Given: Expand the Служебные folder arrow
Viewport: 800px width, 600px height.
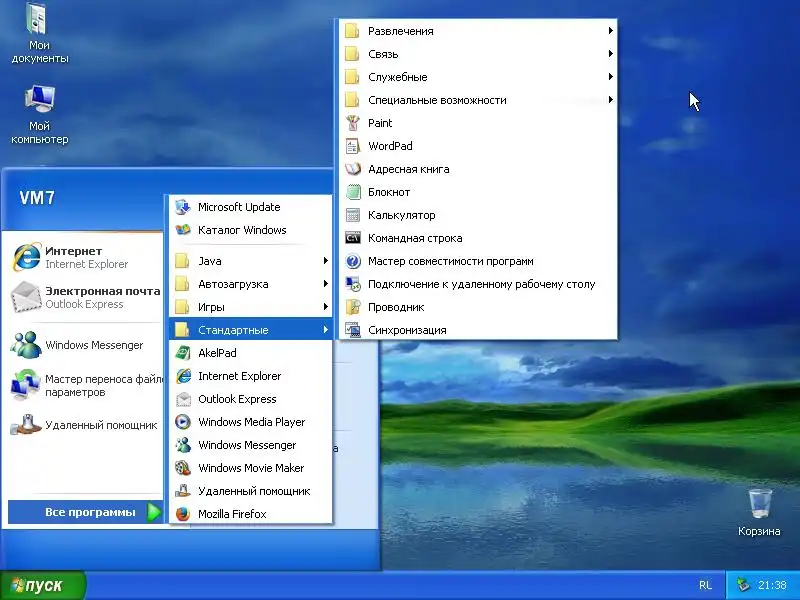Looking at the screenshot, I should click(610, 77).
